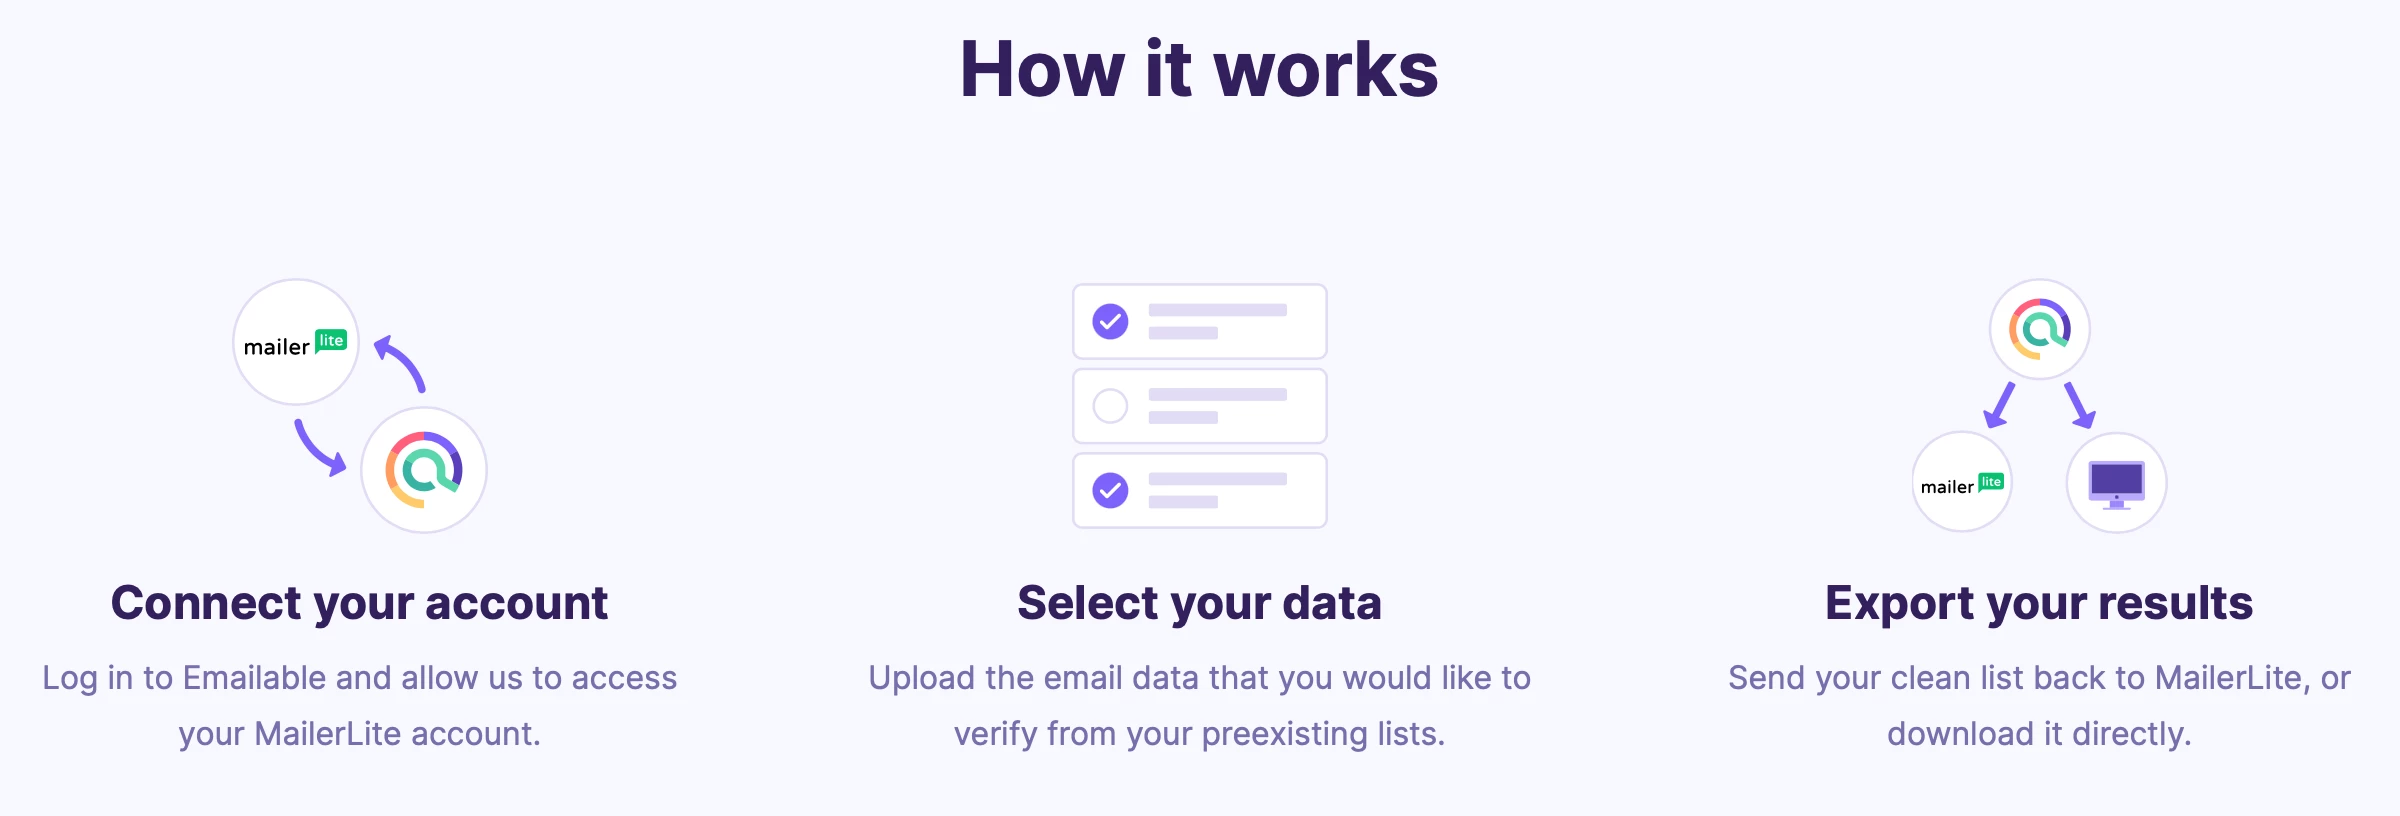
Task: Click the MailerLite logo in Export illustration
Action: pos(1962,483)
